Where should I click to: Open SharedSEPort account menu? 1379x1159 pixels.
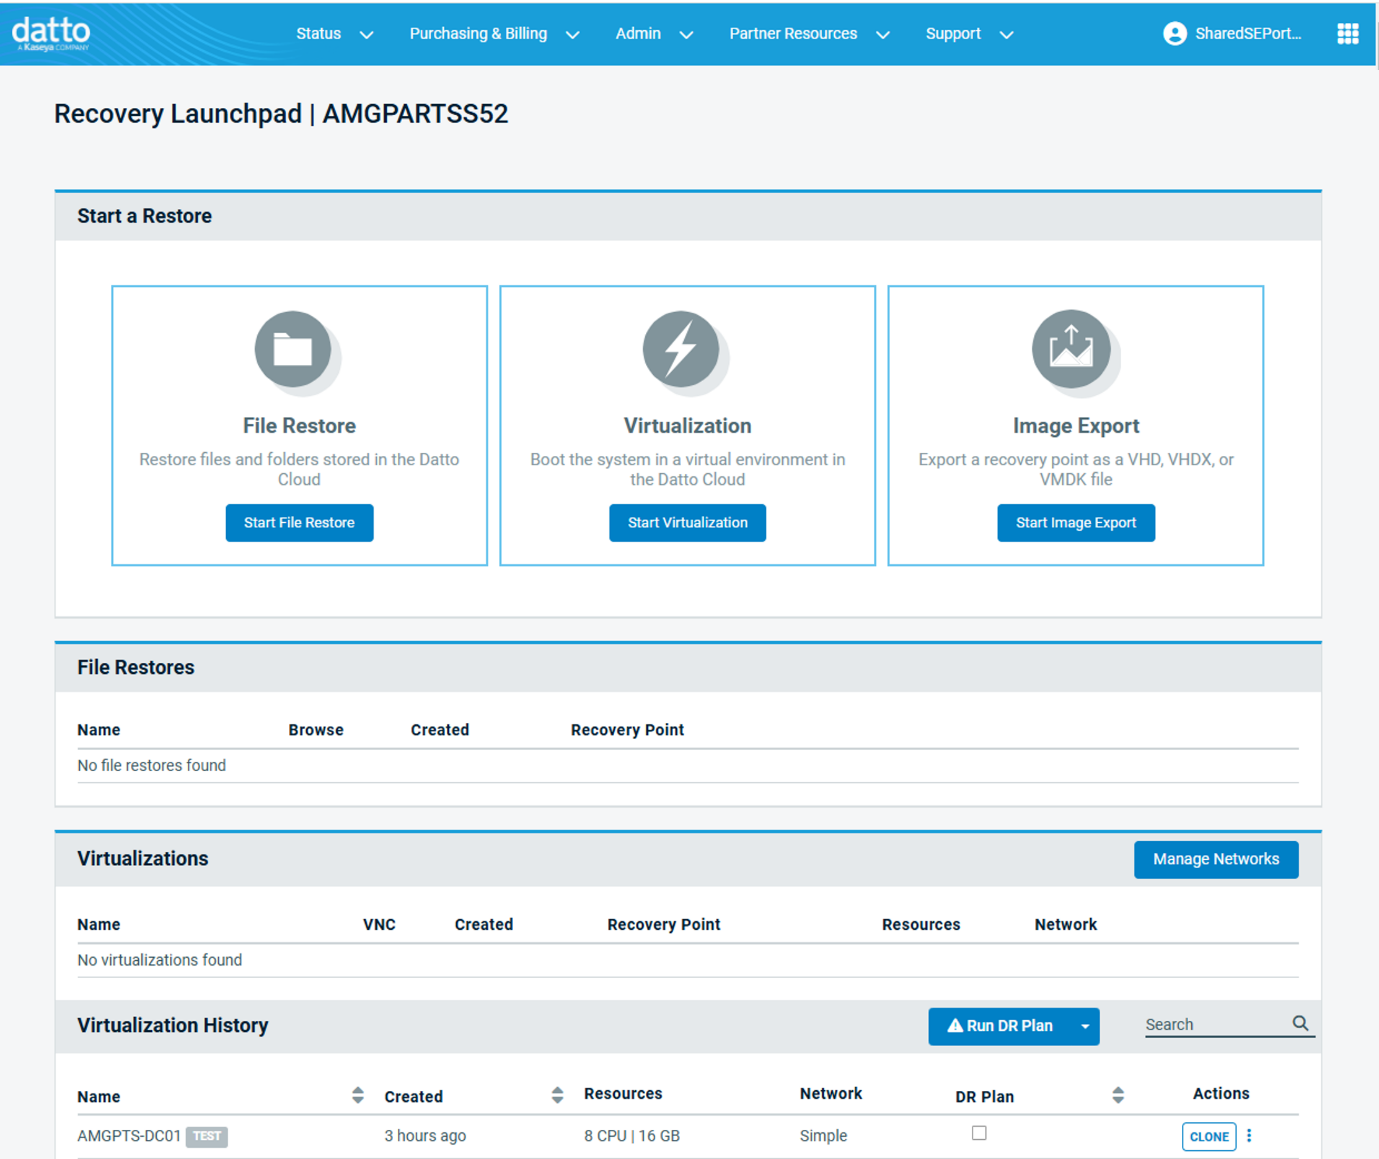click(x=1248, y=34)
